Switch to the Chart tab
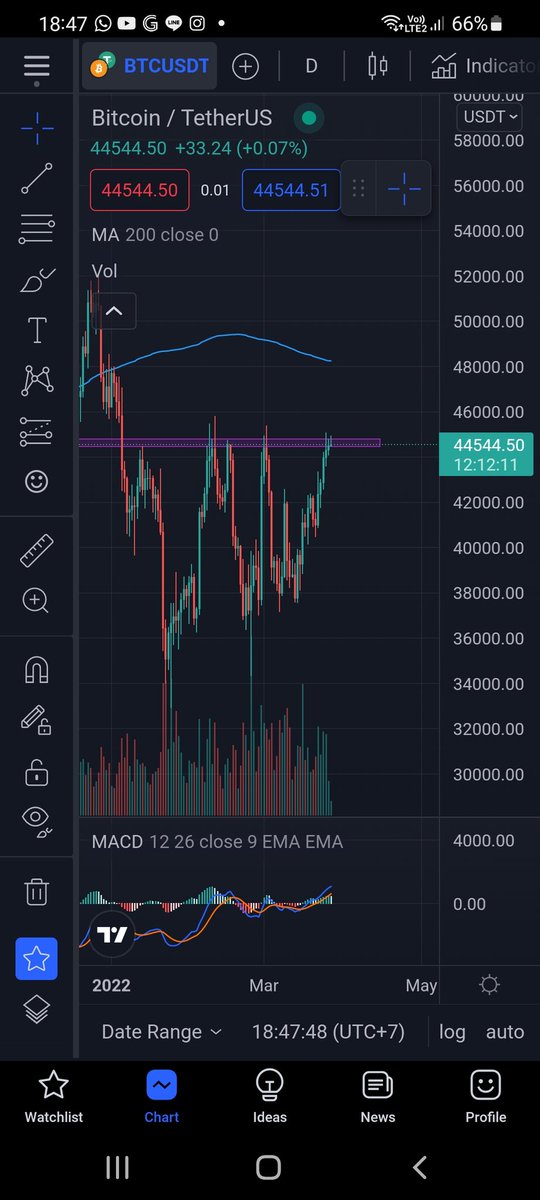 [161, 1097]
